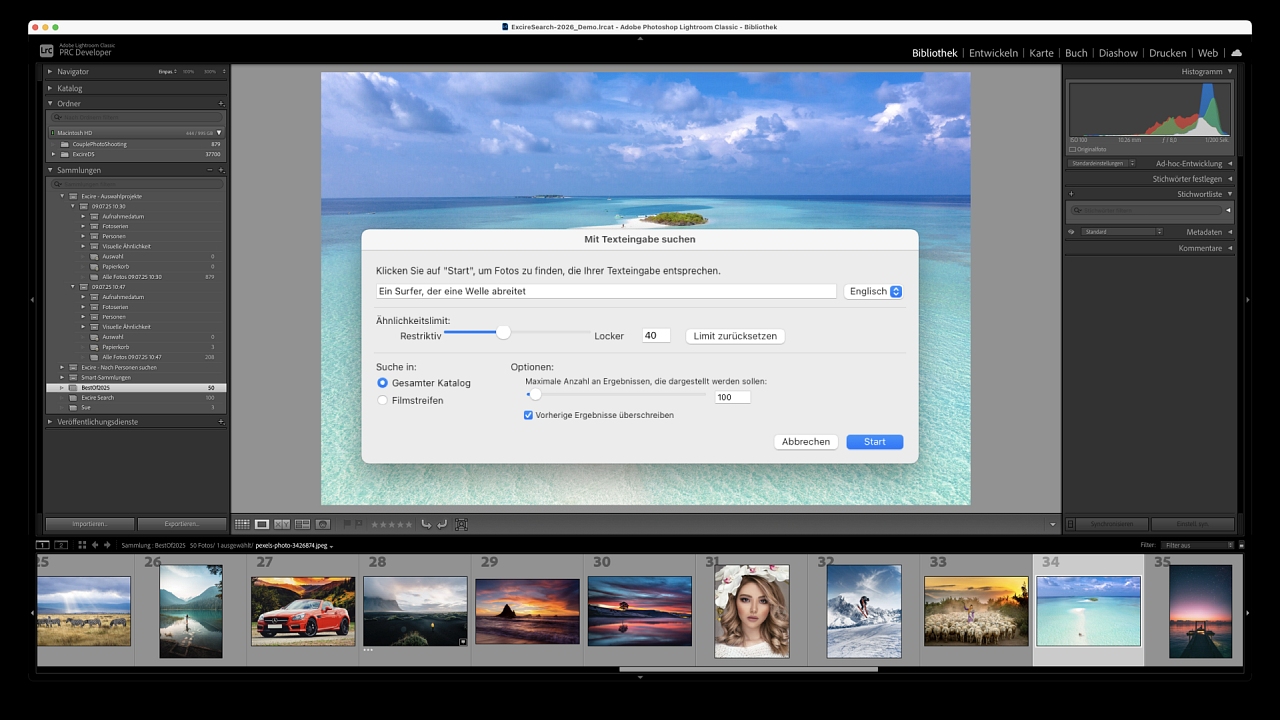Open the XY Compare view

(282, 524)
